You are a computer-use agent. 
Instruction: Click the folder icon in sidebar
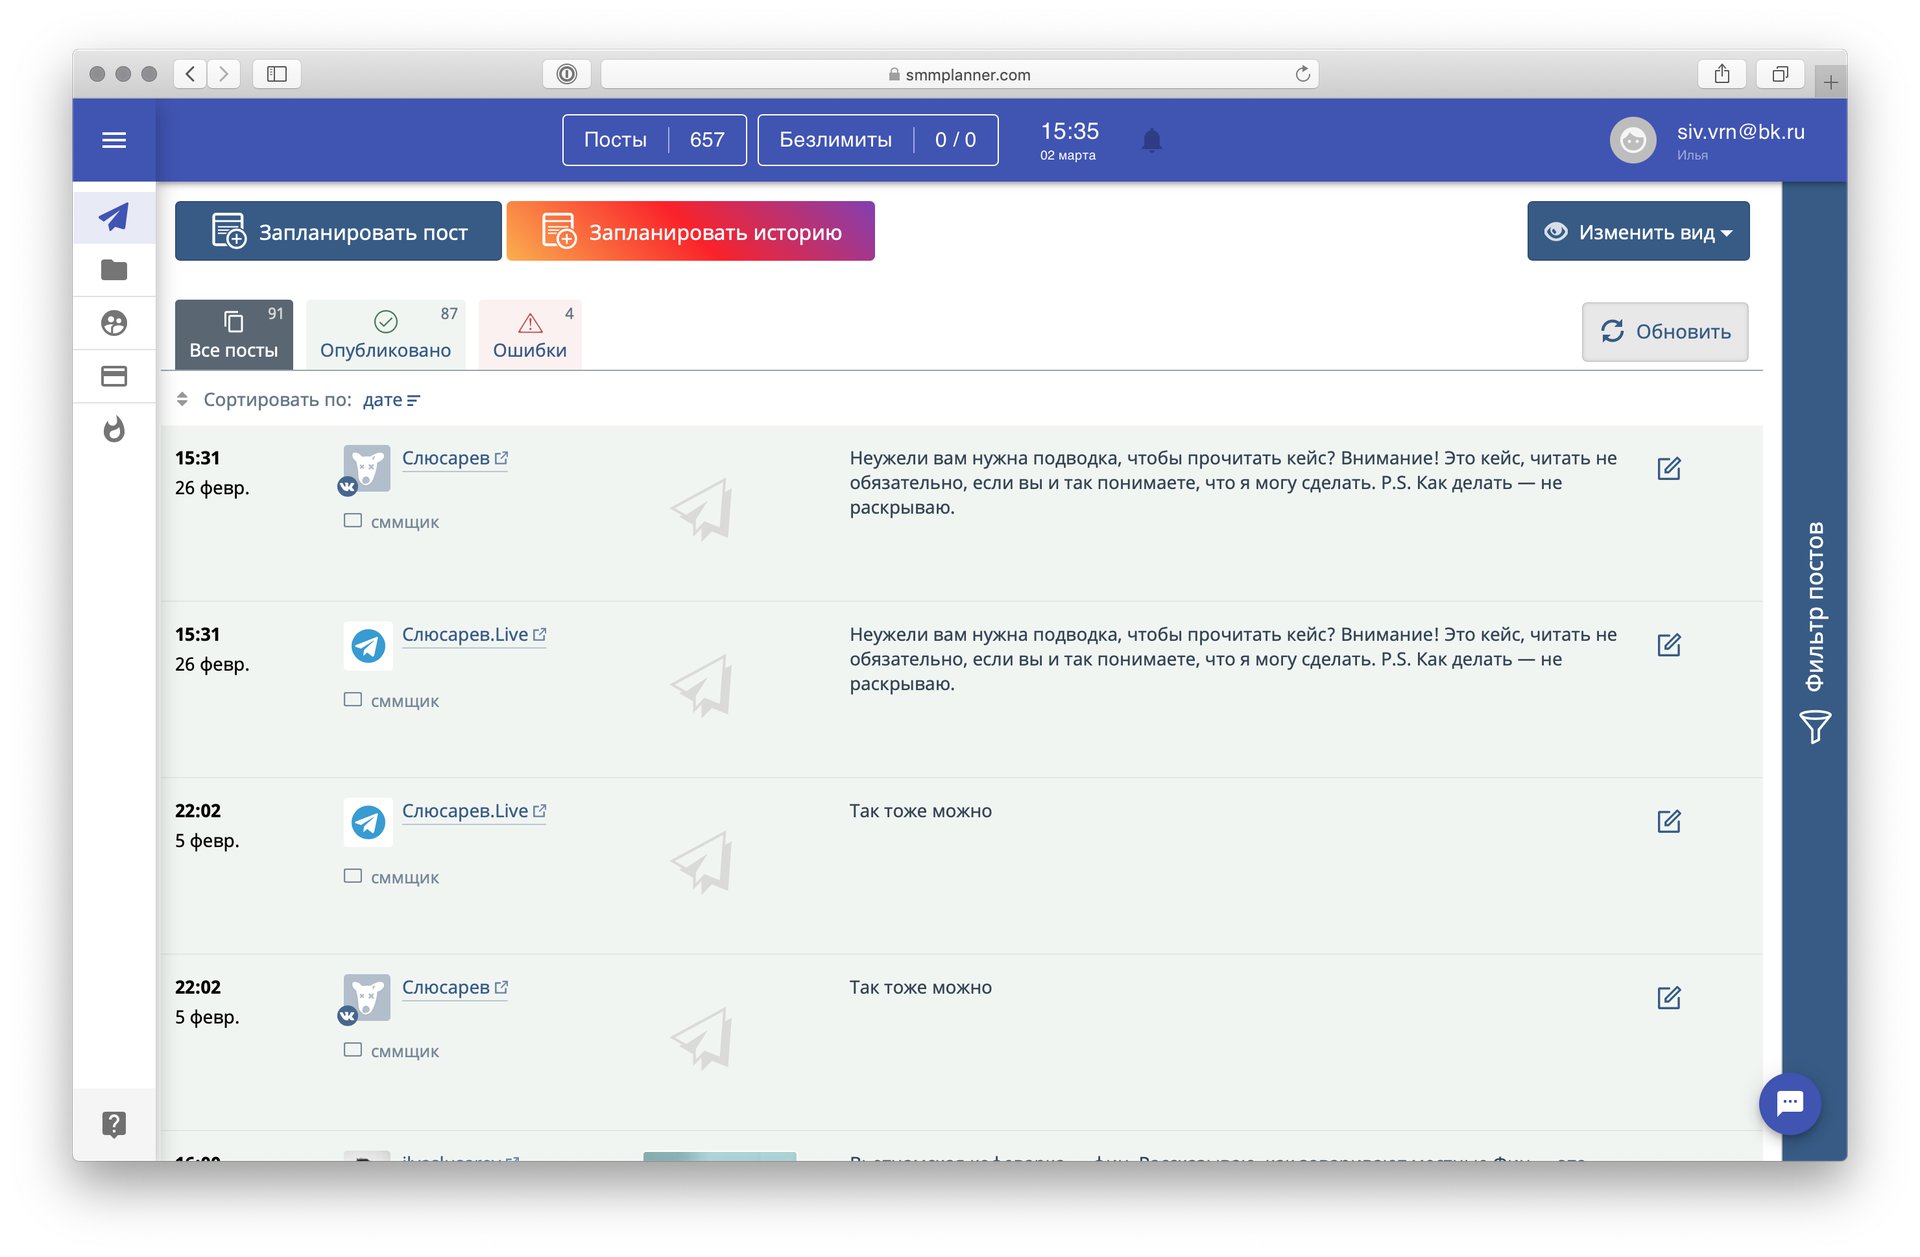pyautogui.click(x=114, y=270)
